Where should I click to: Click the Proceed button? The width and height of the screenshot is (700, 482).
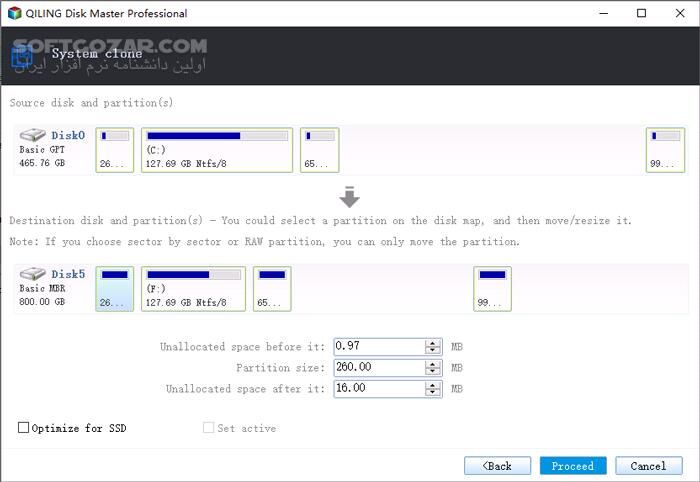(573, 466)
